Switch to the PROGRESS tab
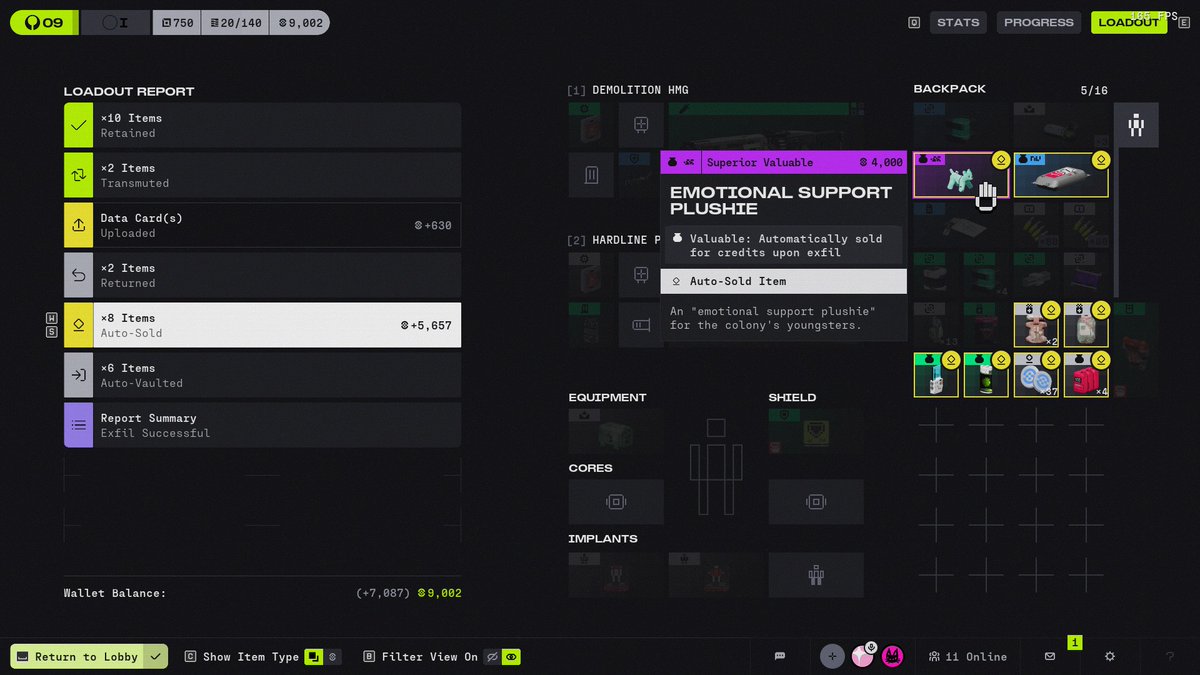This screenshot has height=675, width=1200. 1039,22
